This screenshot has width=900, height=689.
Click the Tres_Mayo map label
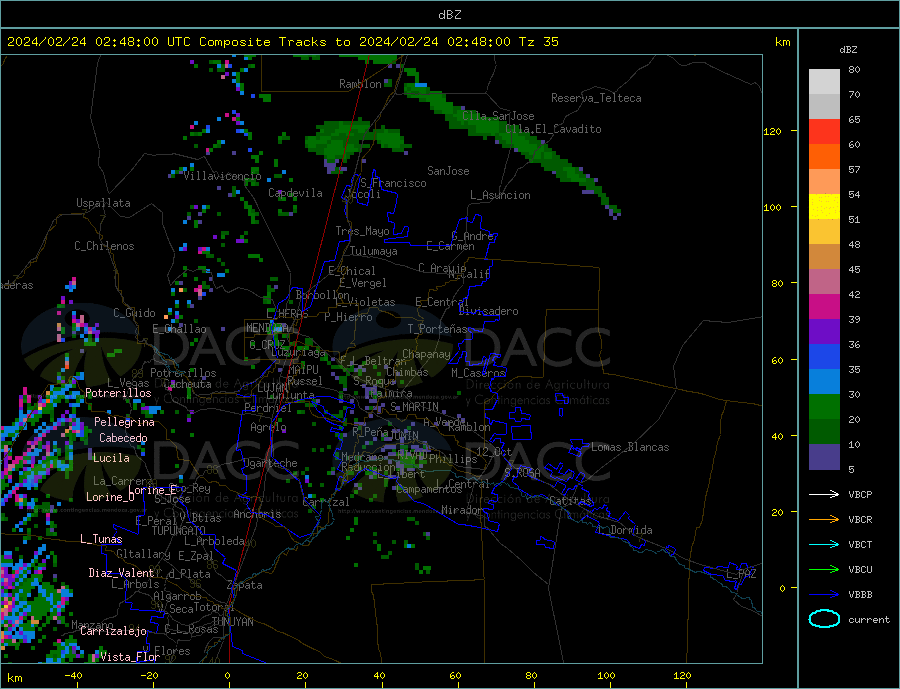click(363, 231)
